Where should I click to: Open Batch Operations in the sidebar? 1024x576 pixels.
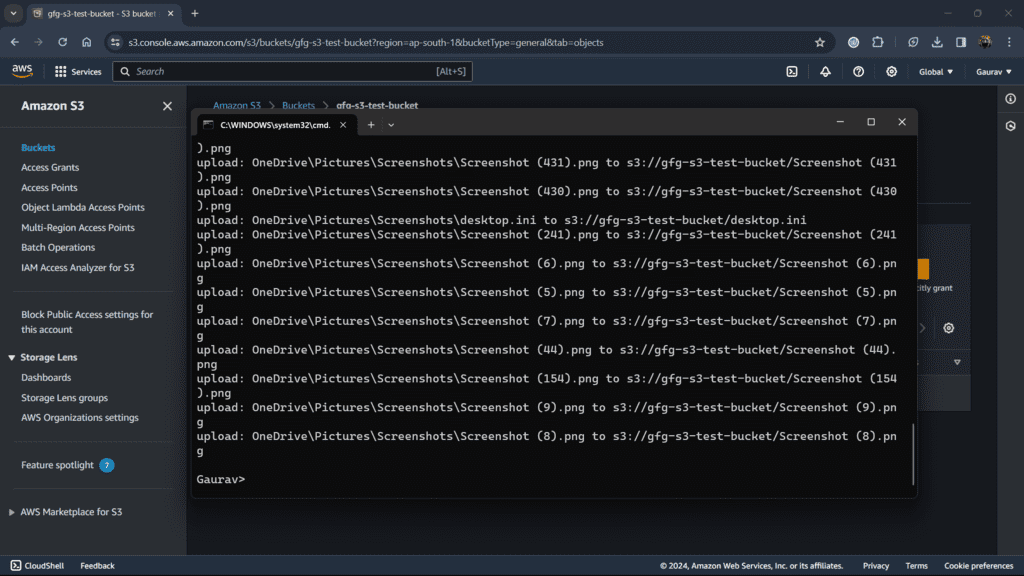point(58,248)
